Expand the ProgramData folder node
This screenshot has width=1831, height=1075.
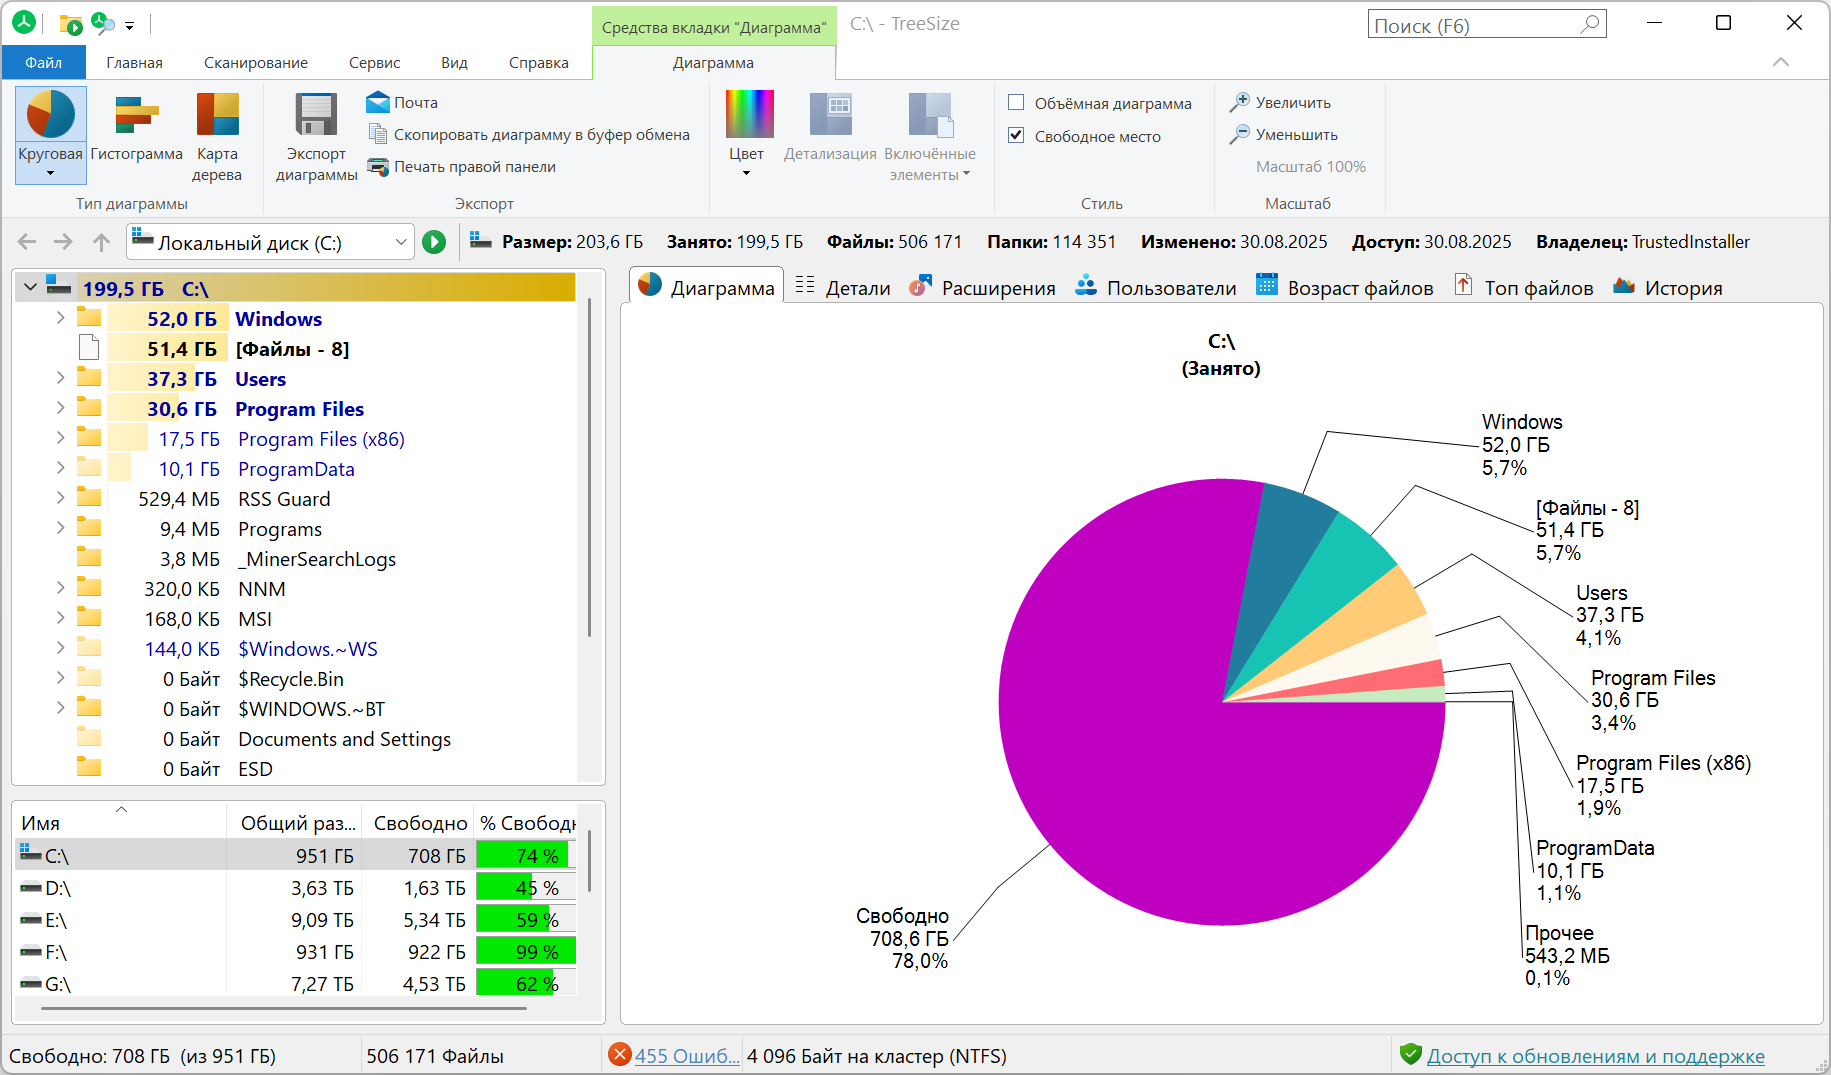coord(60,468)
